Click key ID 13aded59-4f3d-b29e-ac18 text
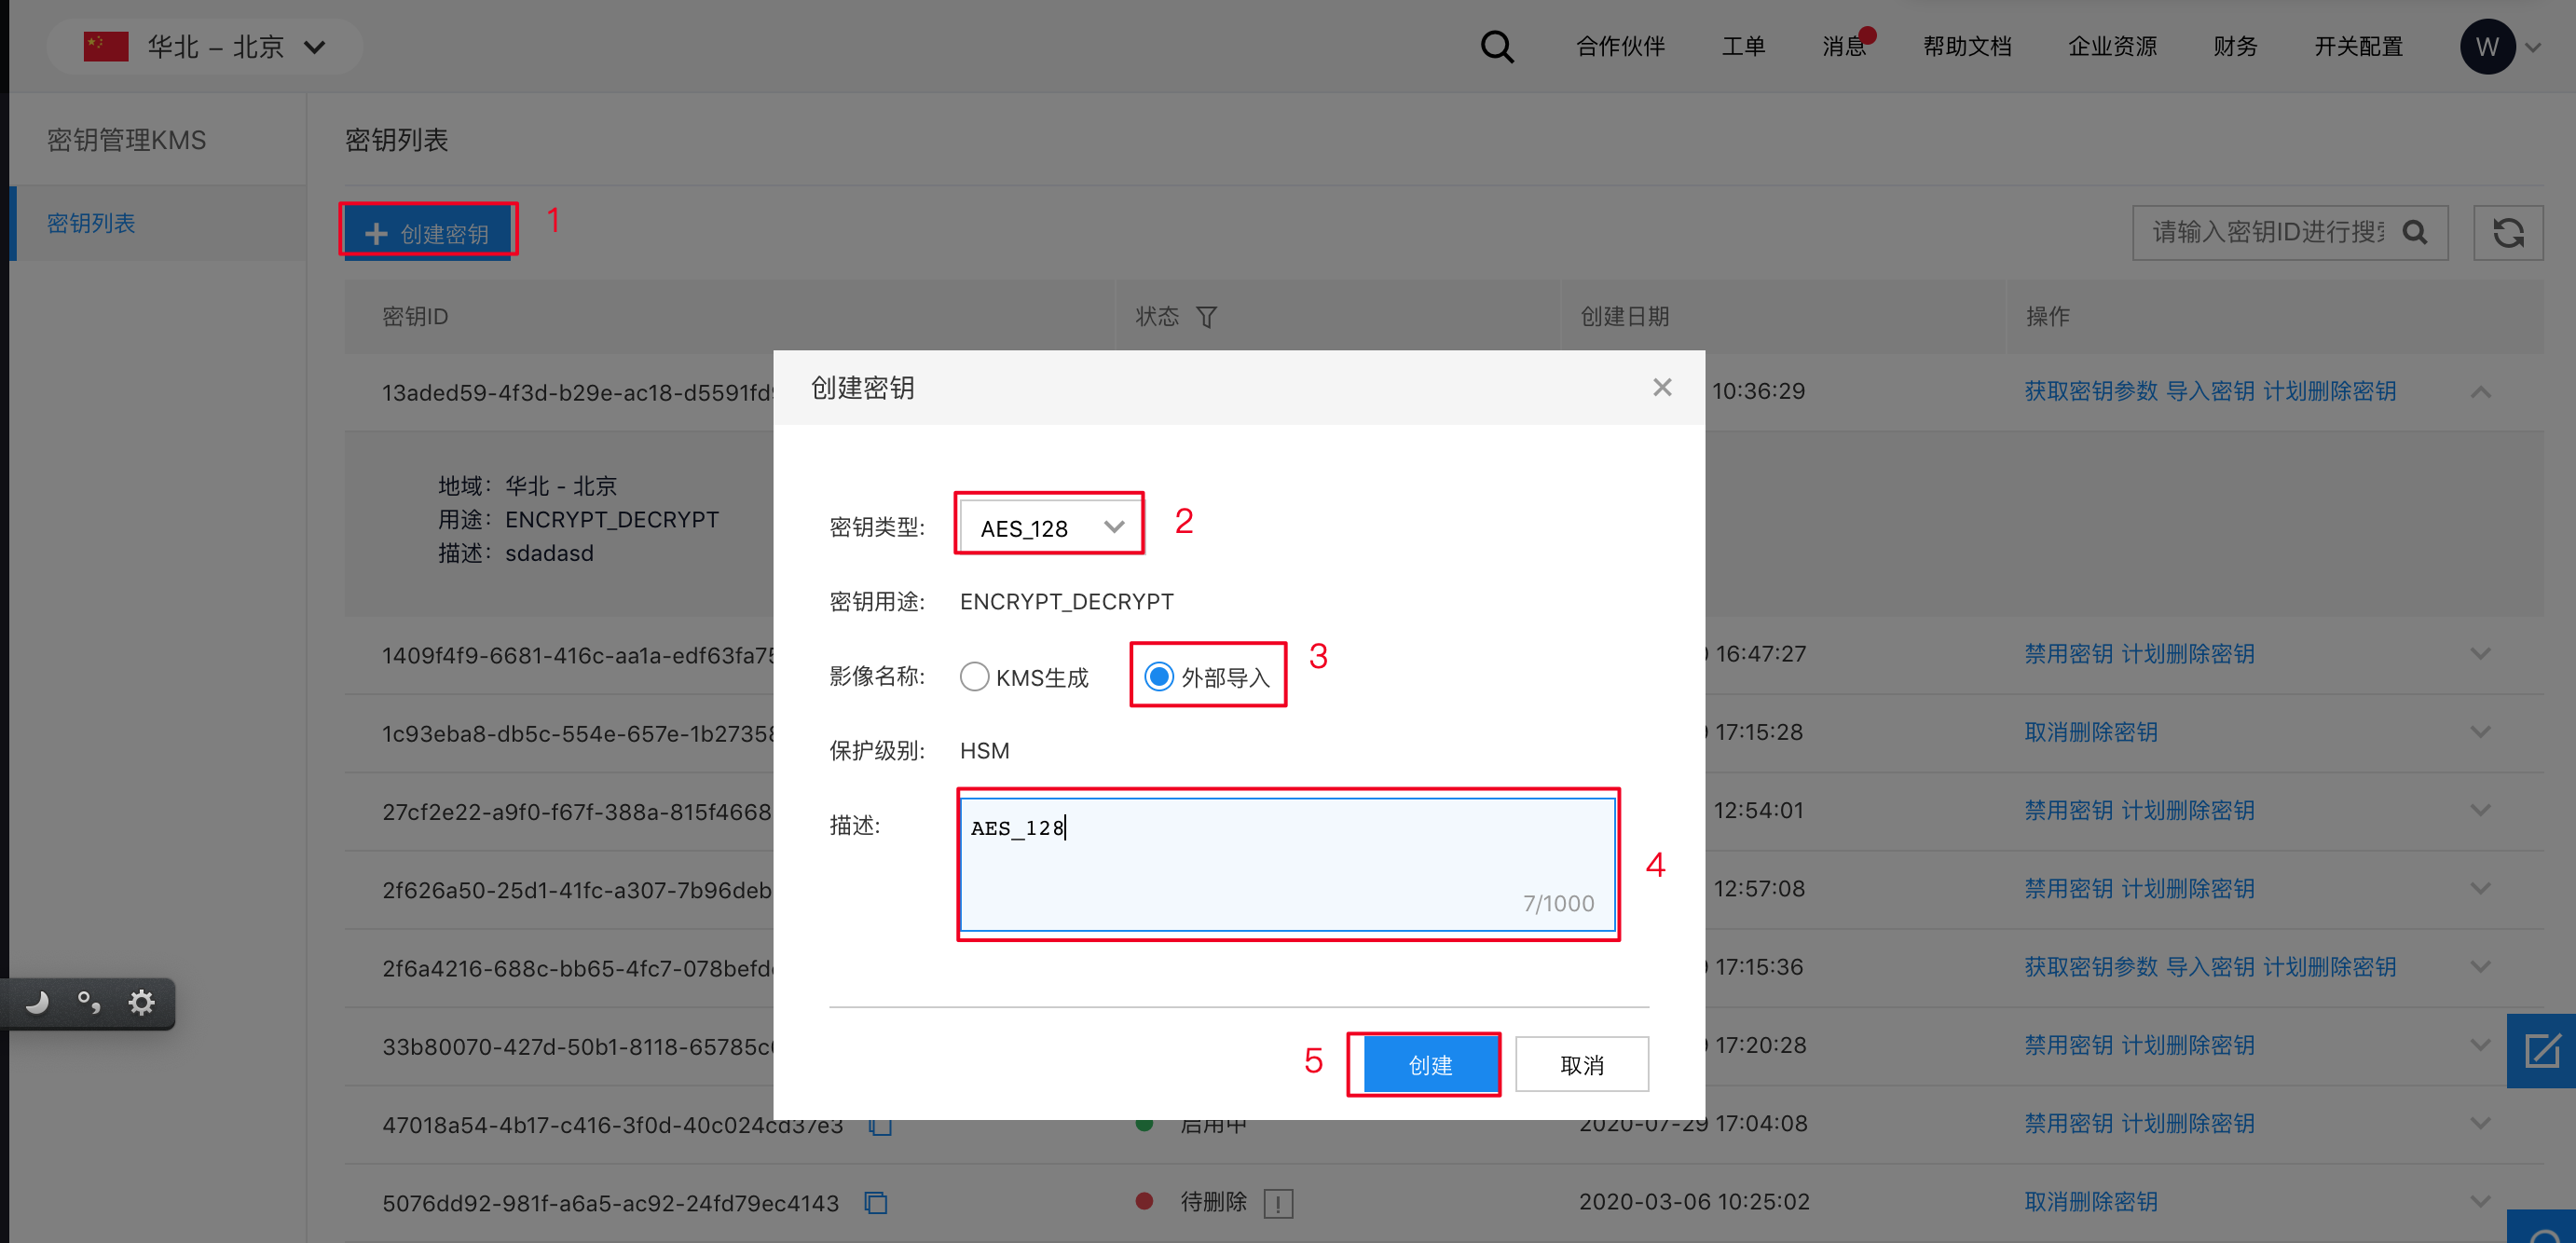This screenshot has height=1243, width=2576. tap(577, 392)
